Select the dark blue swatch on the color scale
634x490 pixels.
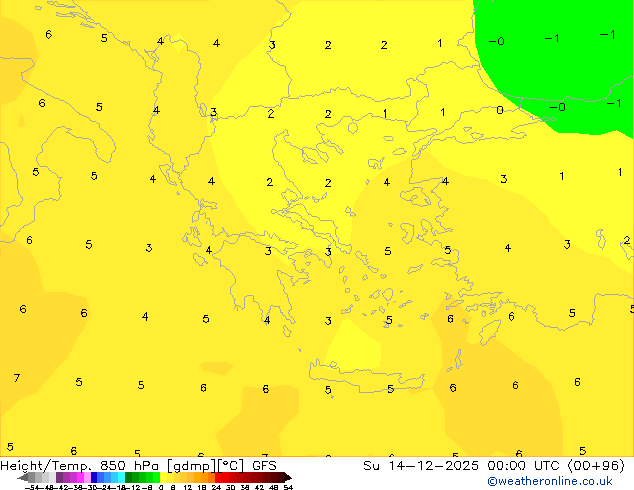(x=94, y=477)
